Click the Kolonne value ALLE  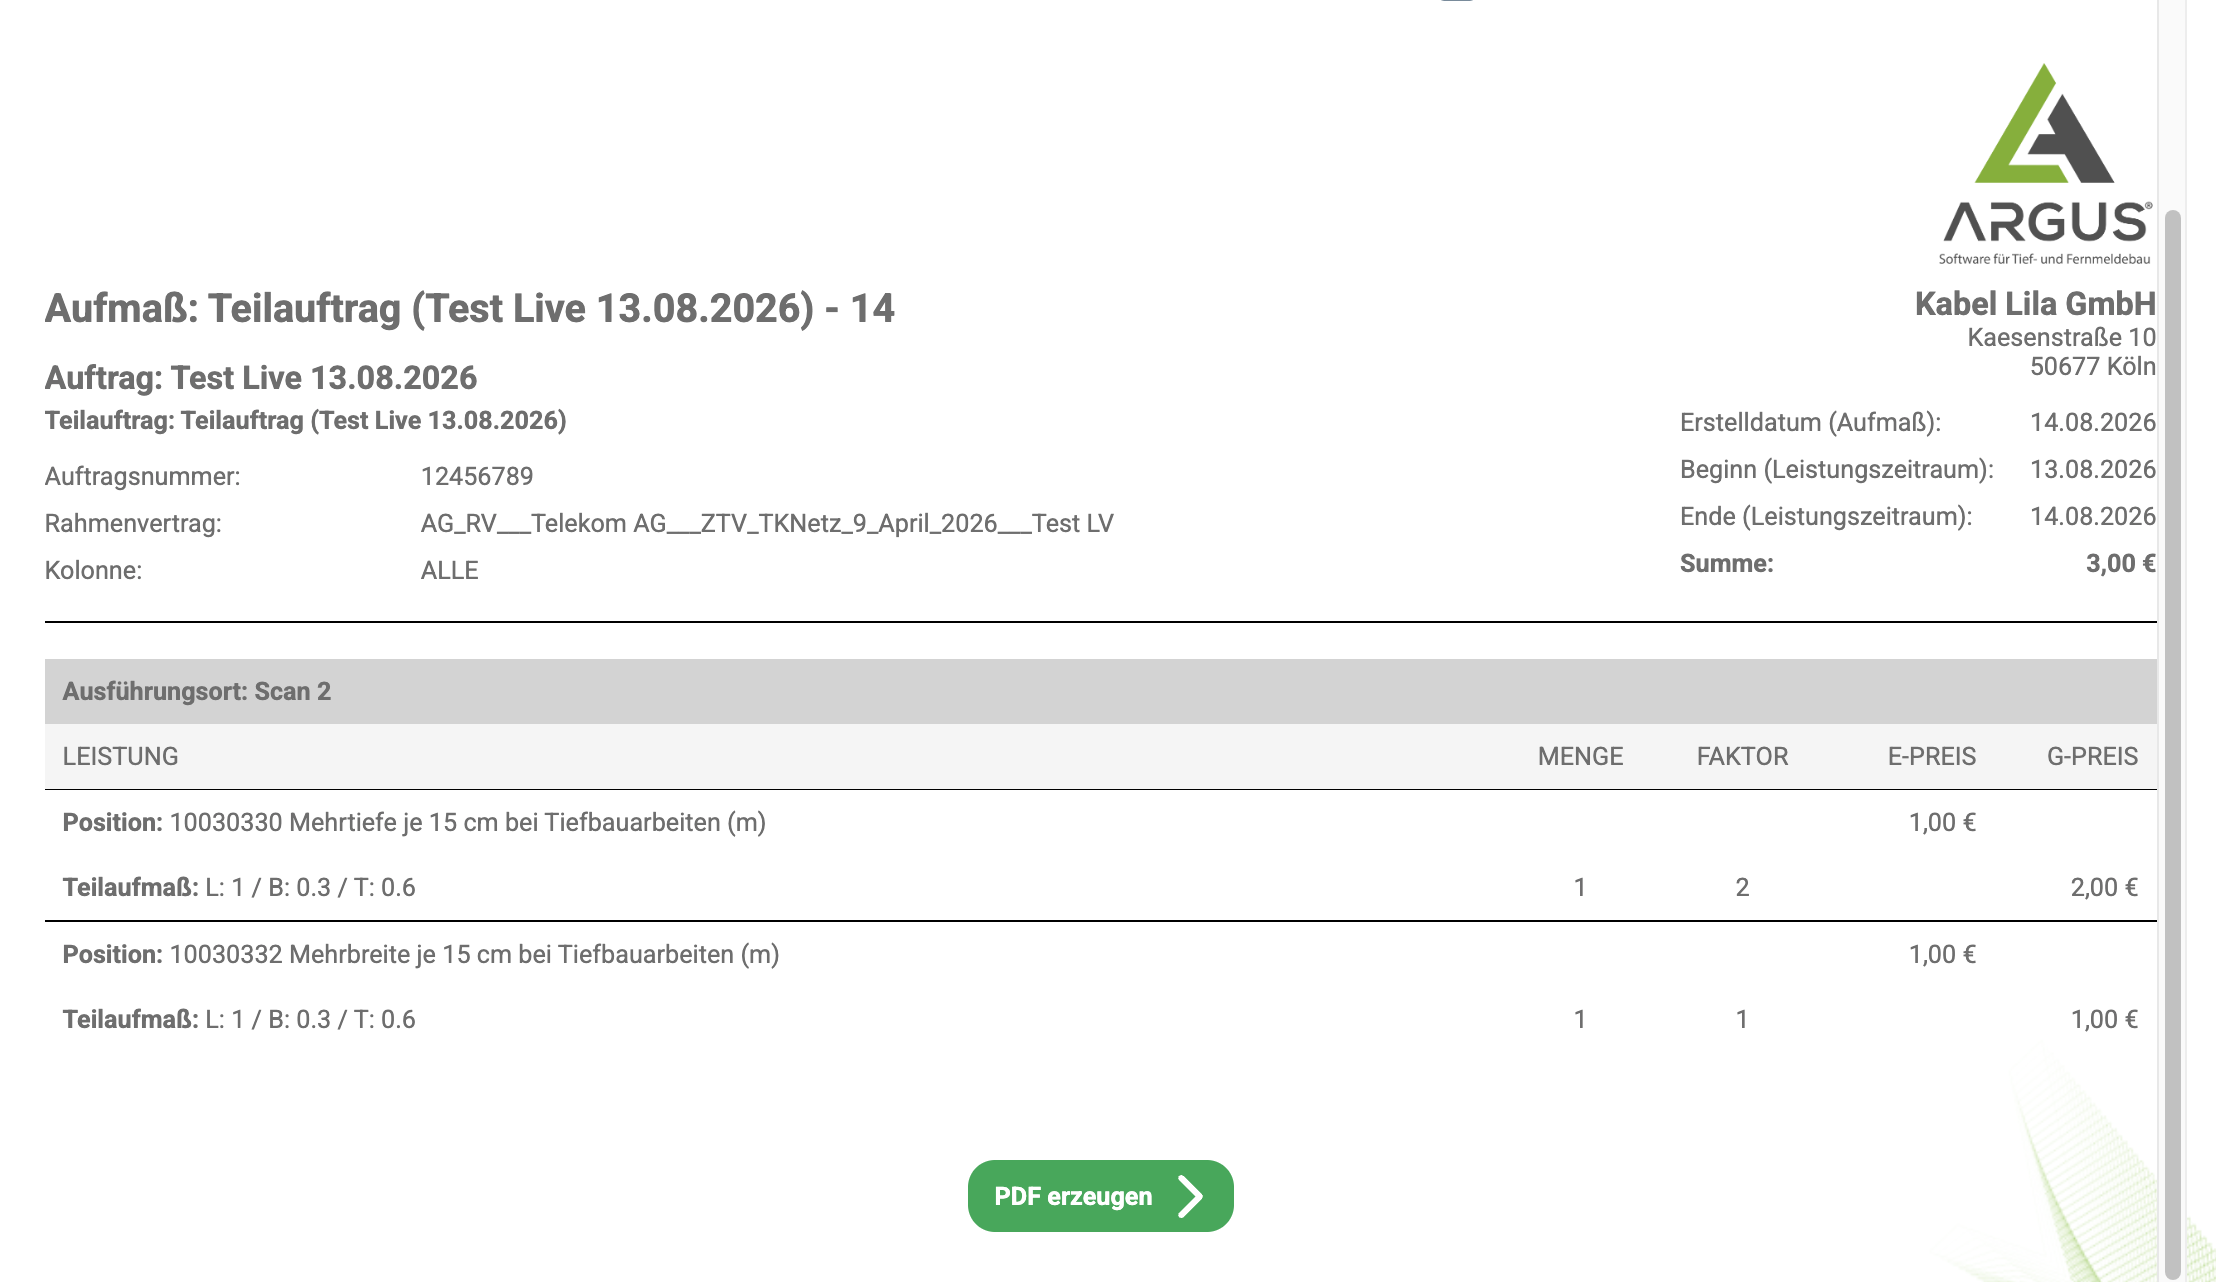(449, 570)
